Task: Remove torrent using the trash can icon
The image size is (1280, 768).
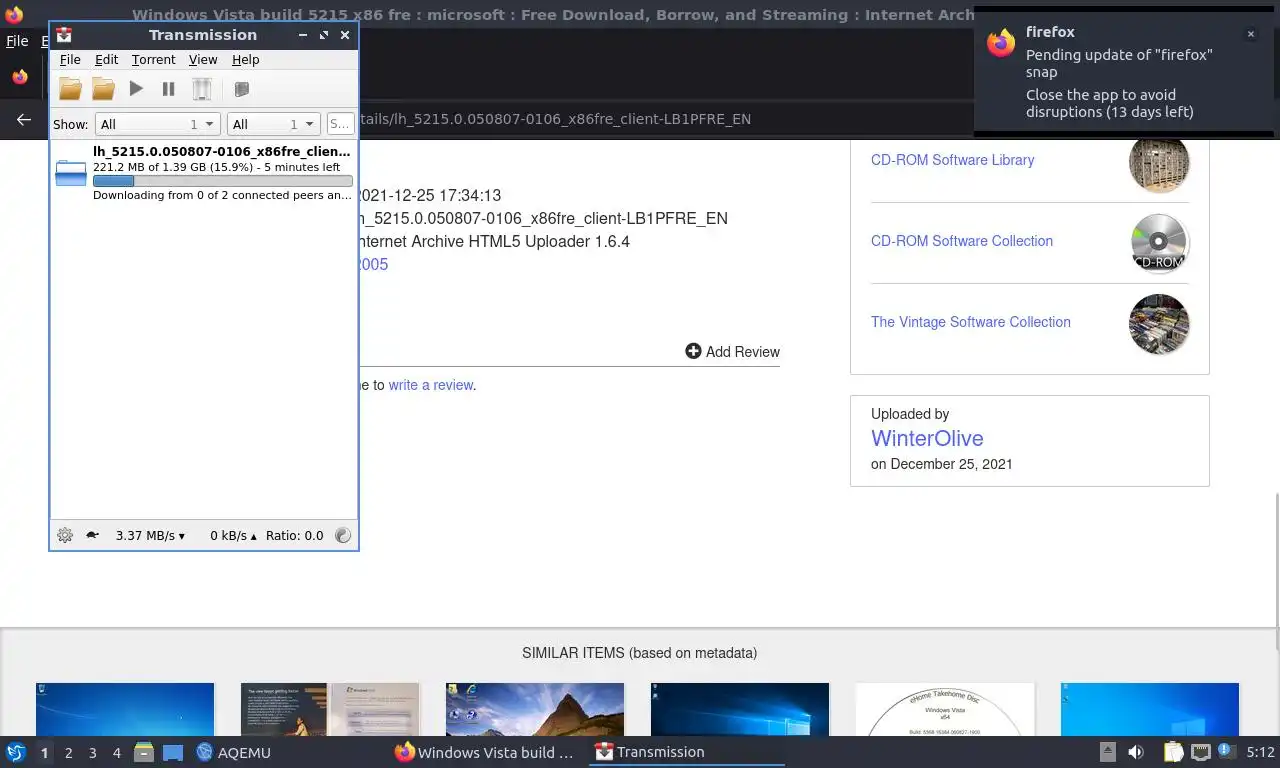Action: pyautogui.click(x=202, y=89)
